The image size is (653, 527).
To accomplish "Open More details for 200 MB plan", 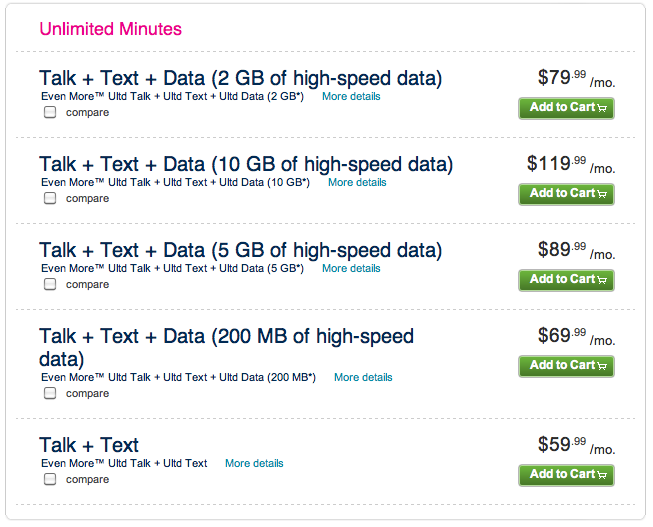I will (x=363, y=378).
